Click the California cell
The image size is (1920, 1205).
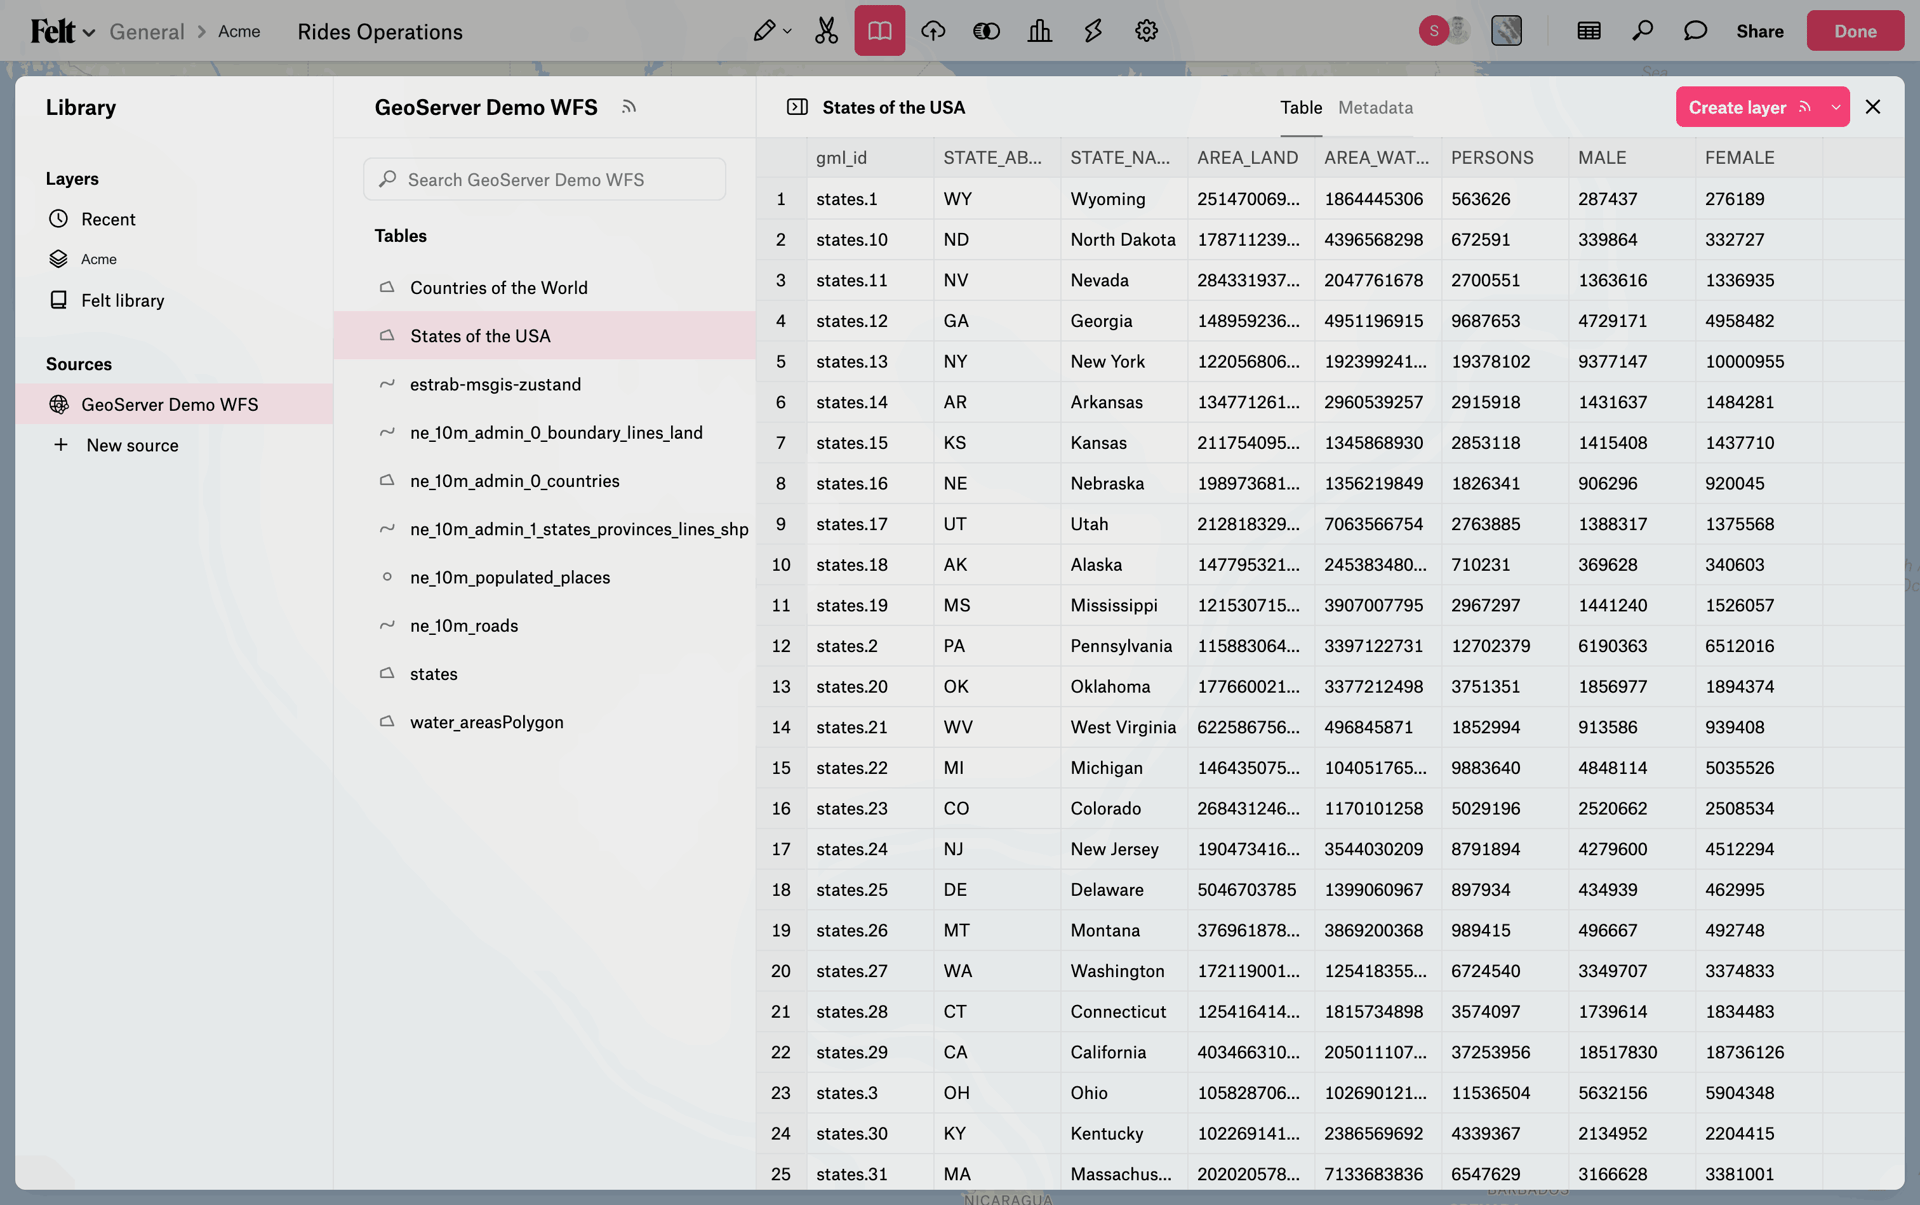click(x=1124, y=1052)
